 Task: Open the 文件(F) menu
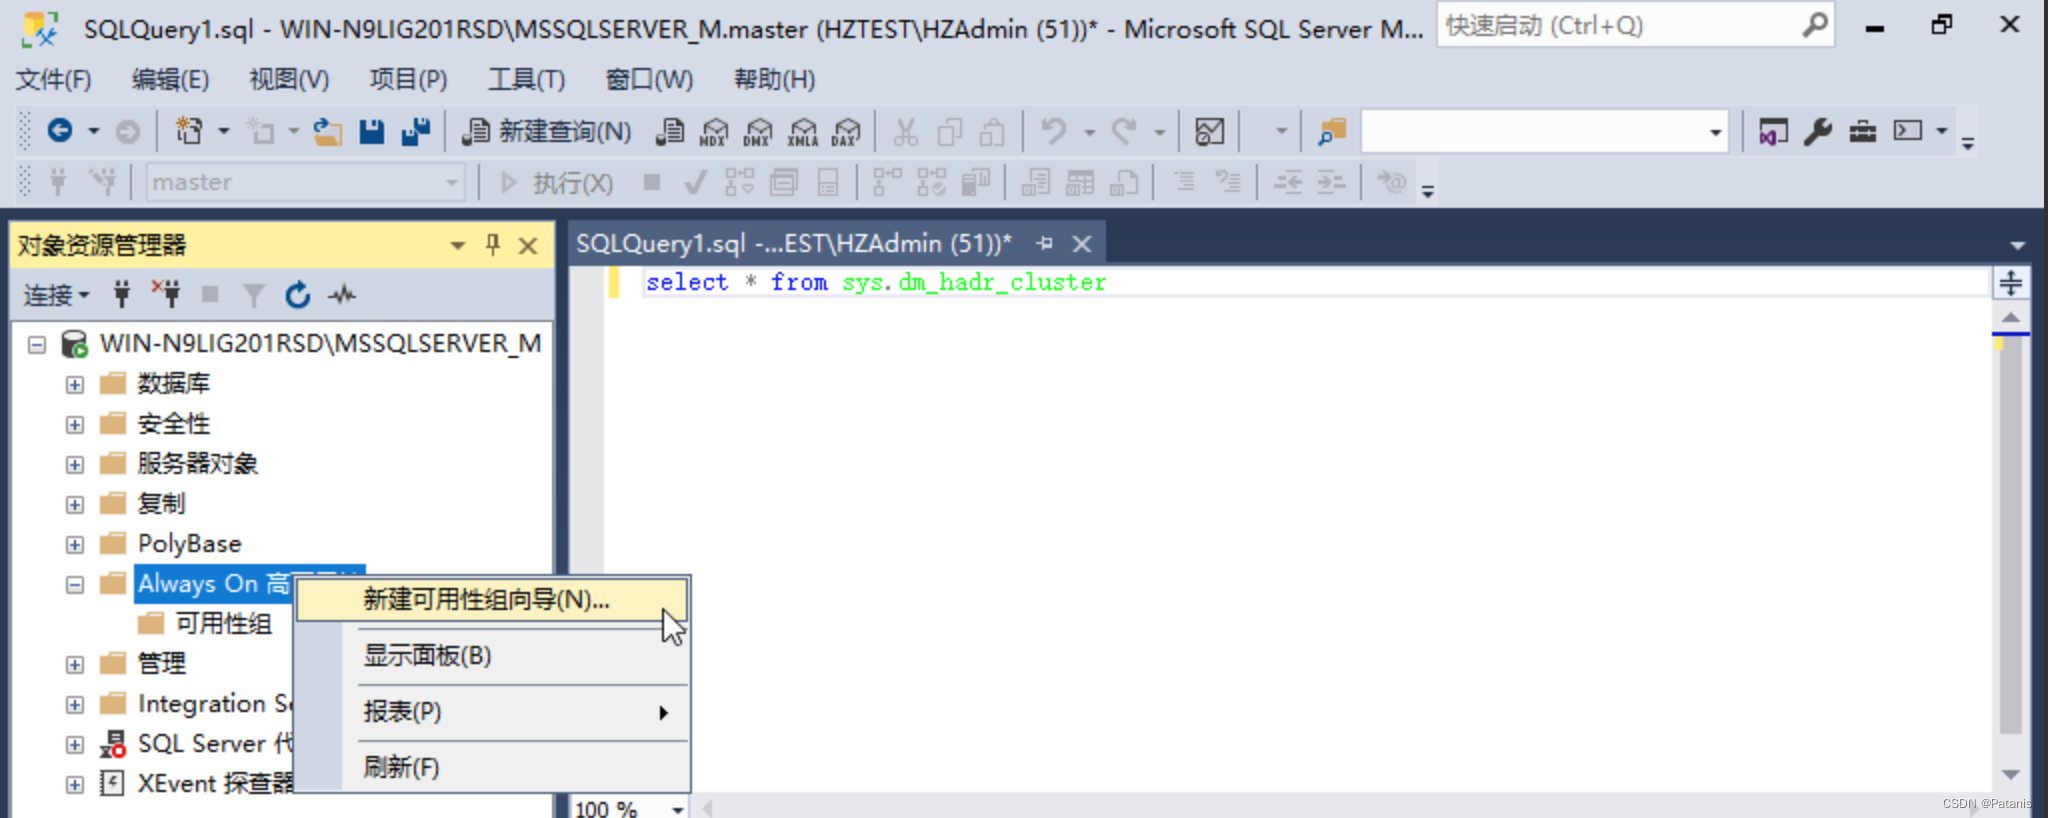tap(53, 79)
